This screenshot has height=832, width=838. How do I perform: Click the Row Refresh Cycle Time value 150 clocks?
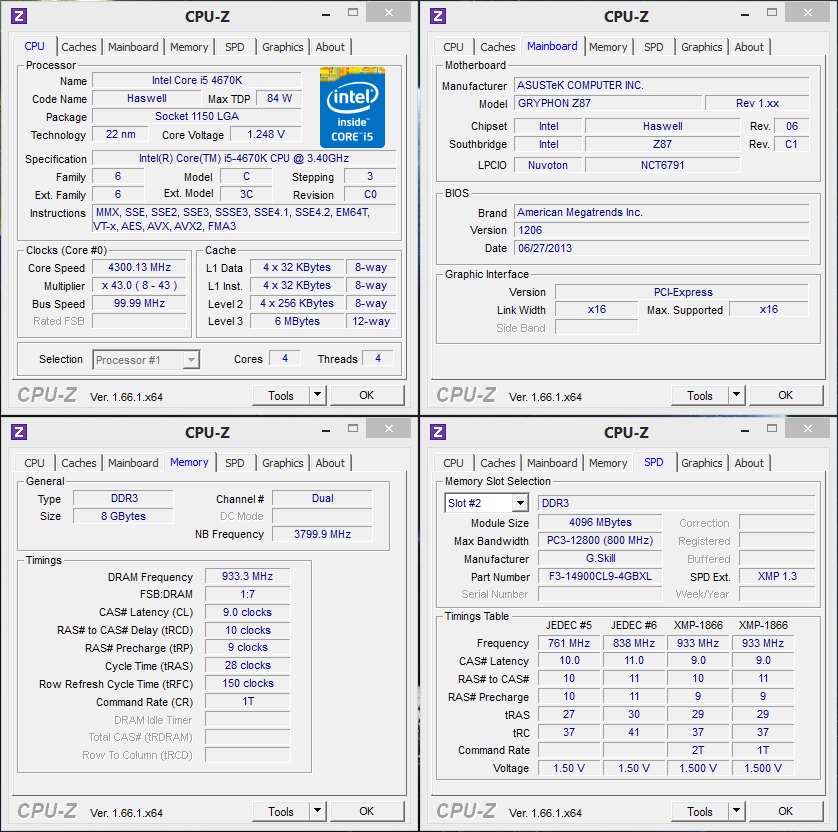[x=247, y=683]
